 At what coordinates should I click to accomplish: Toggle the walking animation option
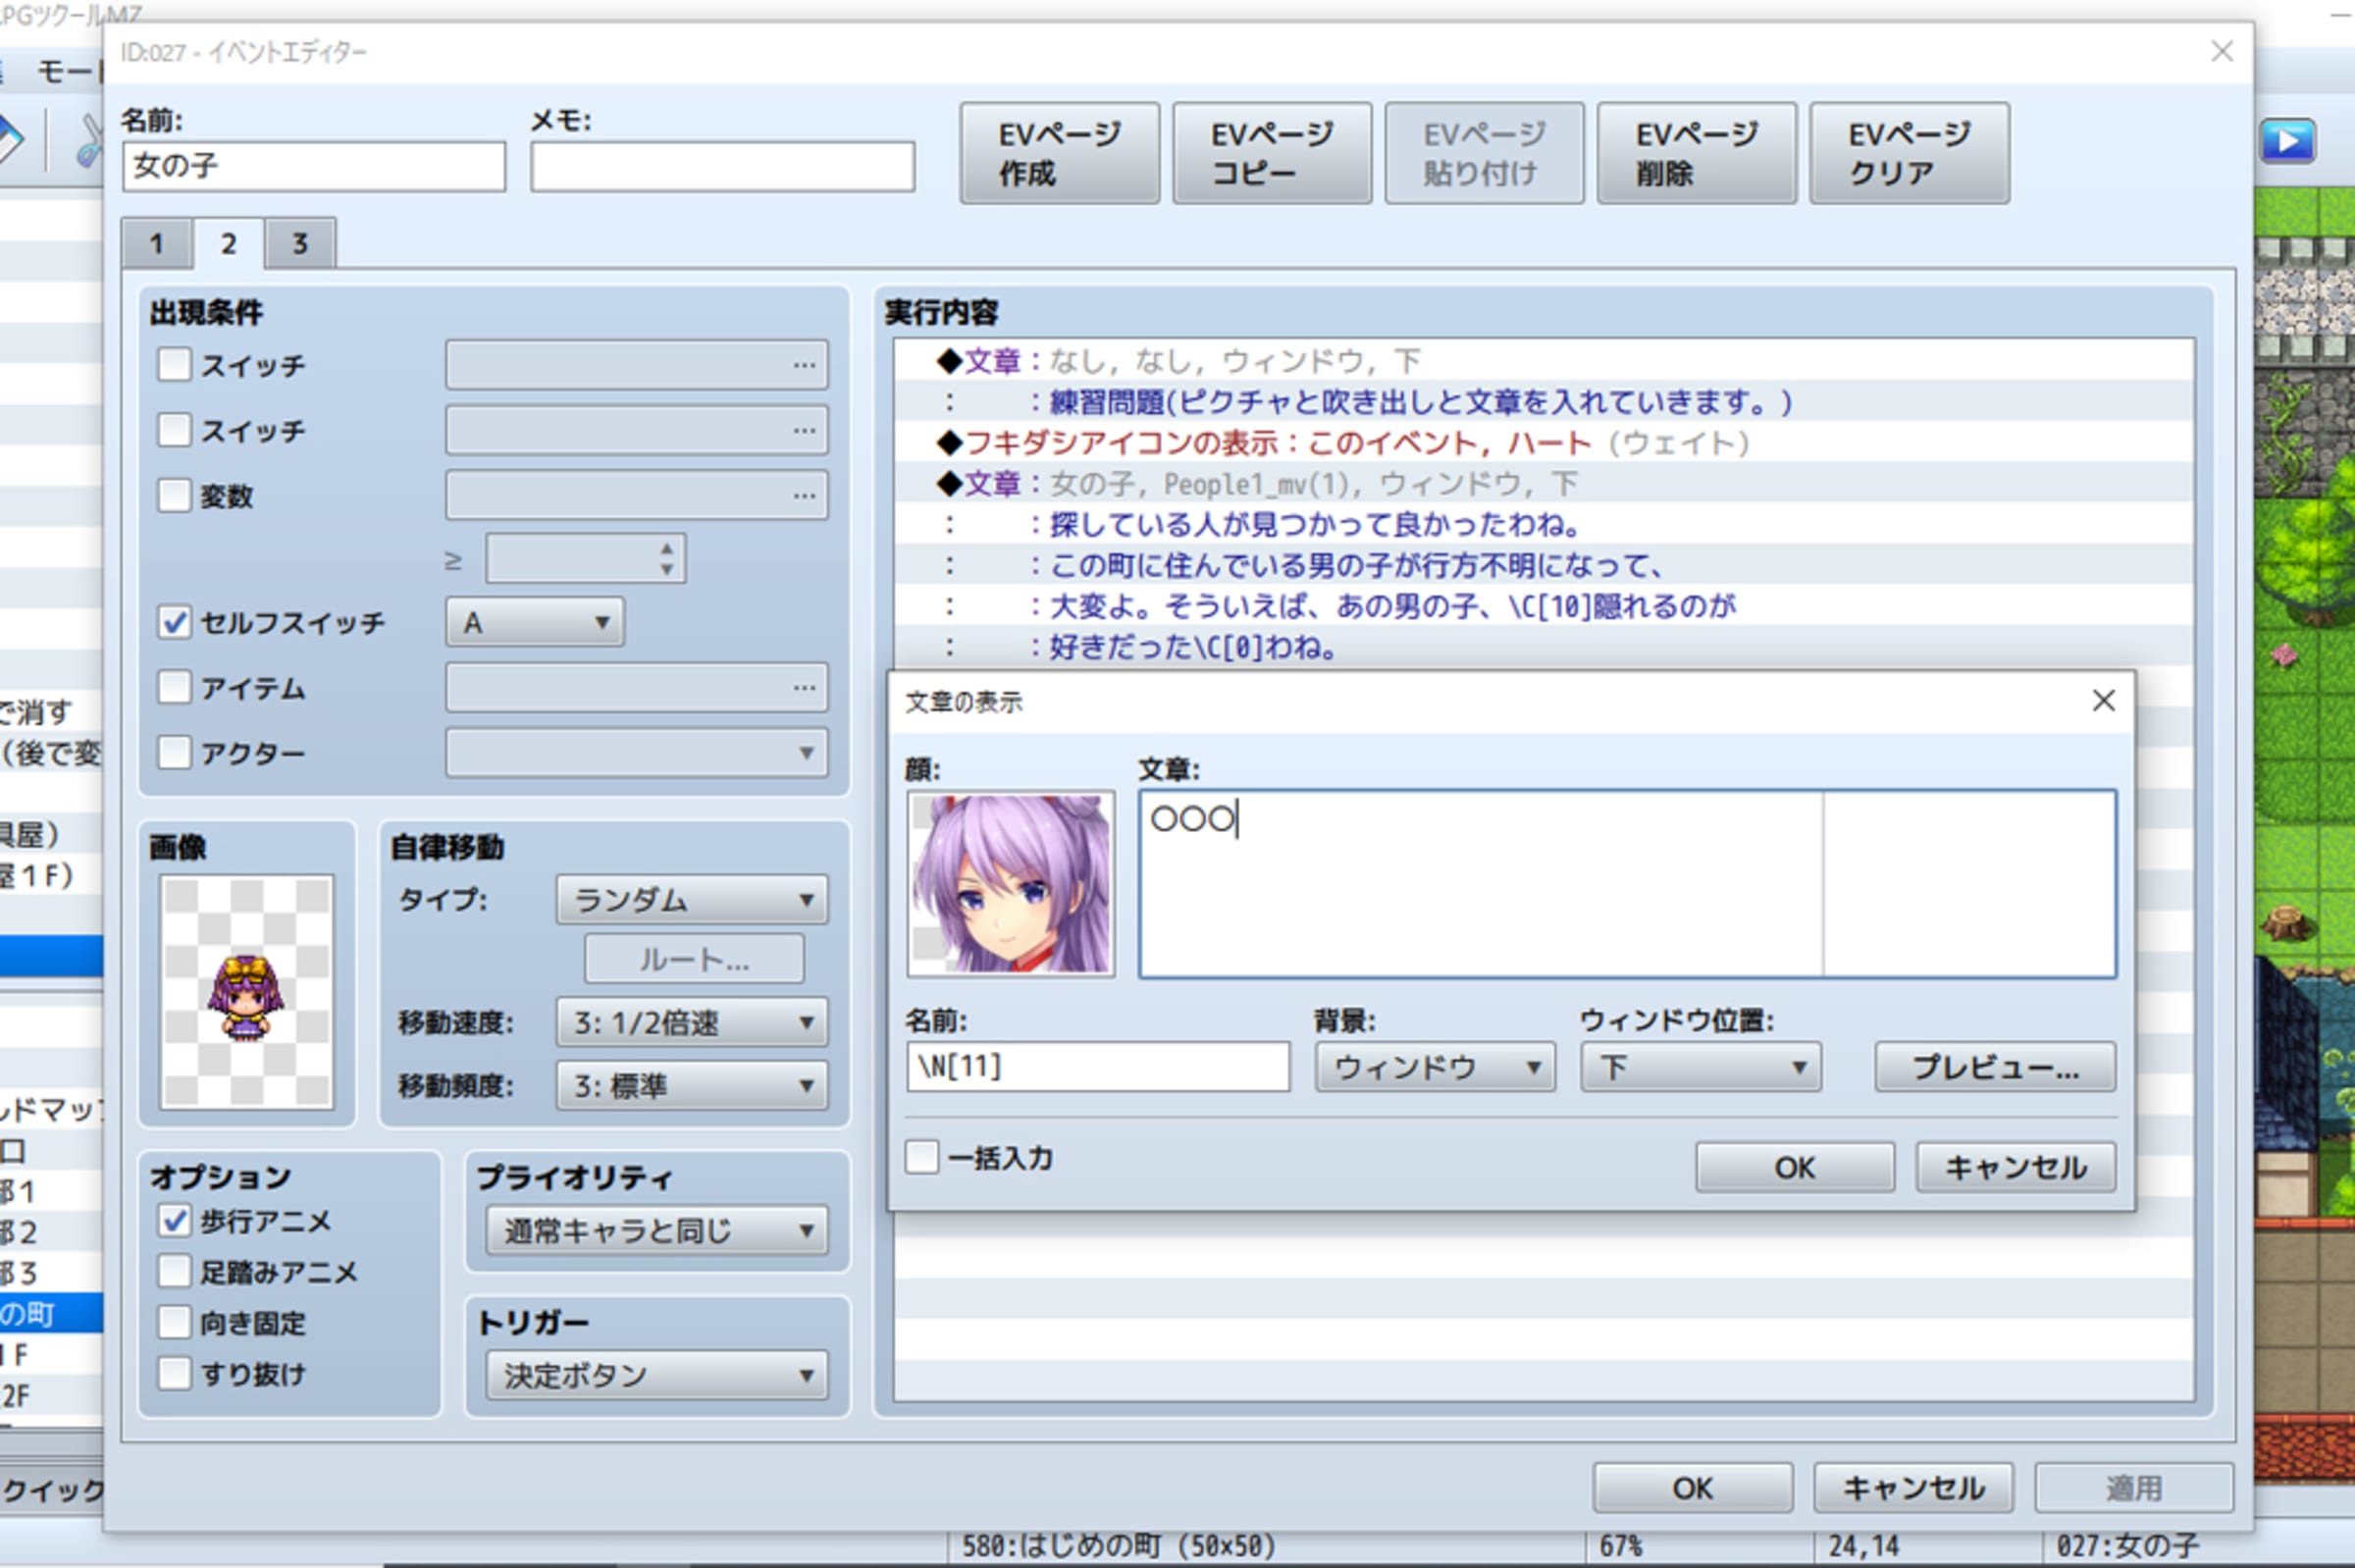tap(175, 1221)
